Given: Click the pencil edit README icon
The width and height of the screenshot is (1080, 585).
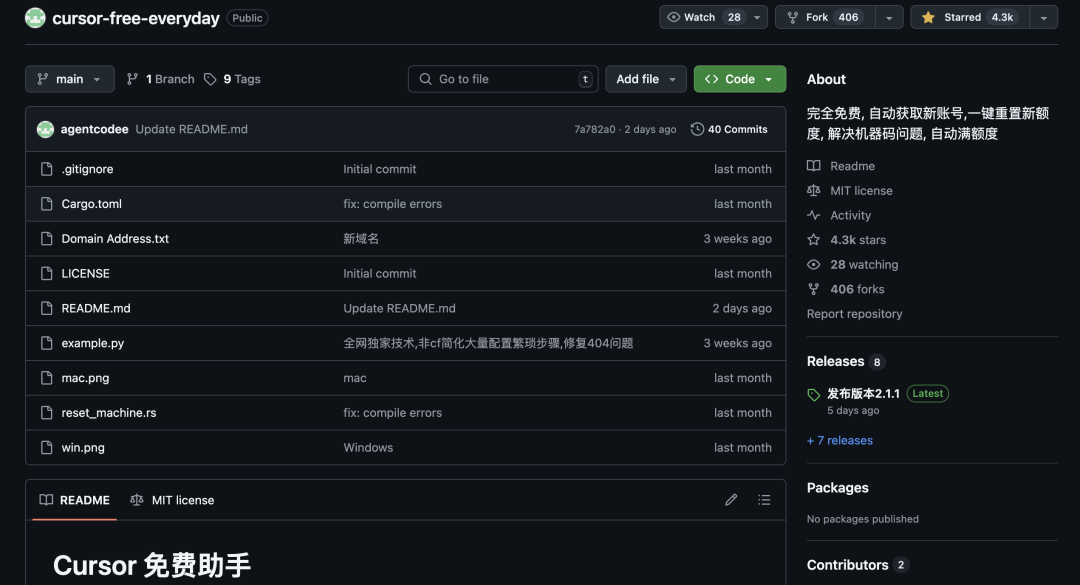Looking at the screenshot, I should click(x=731, y=500).
